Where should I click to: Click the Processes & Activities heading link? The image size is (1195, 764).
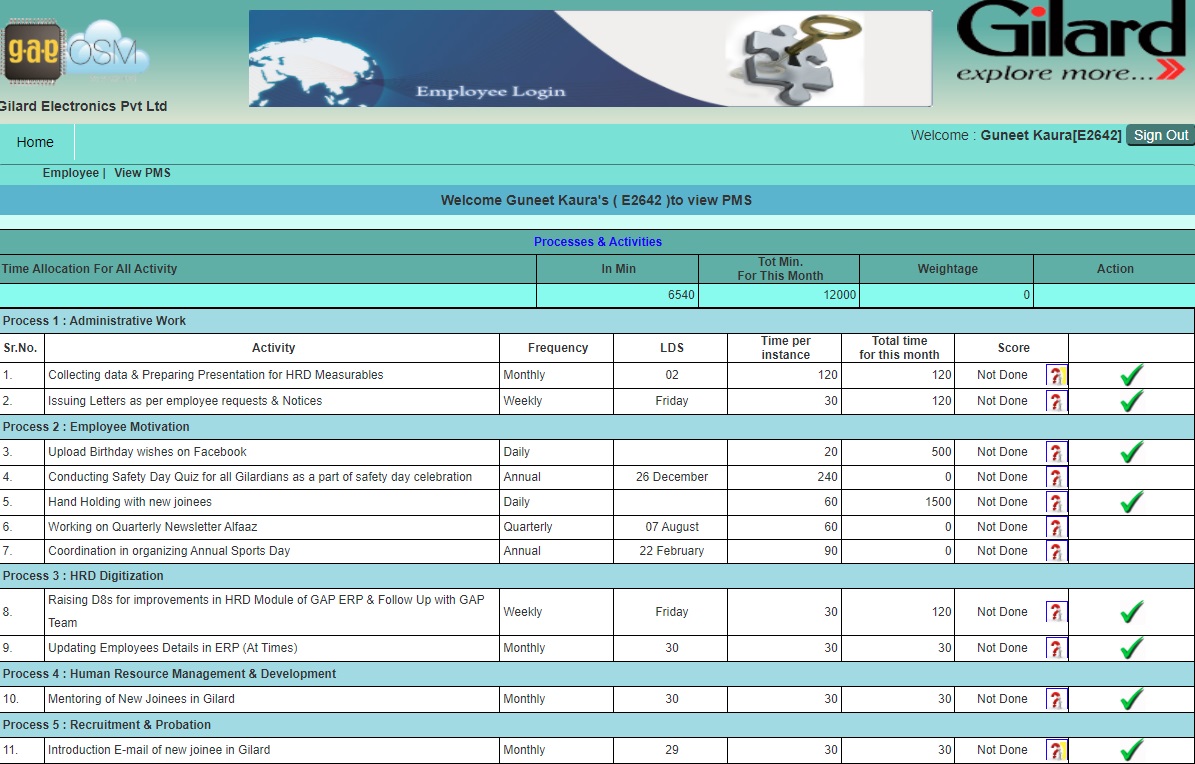[x=597, y=242]
